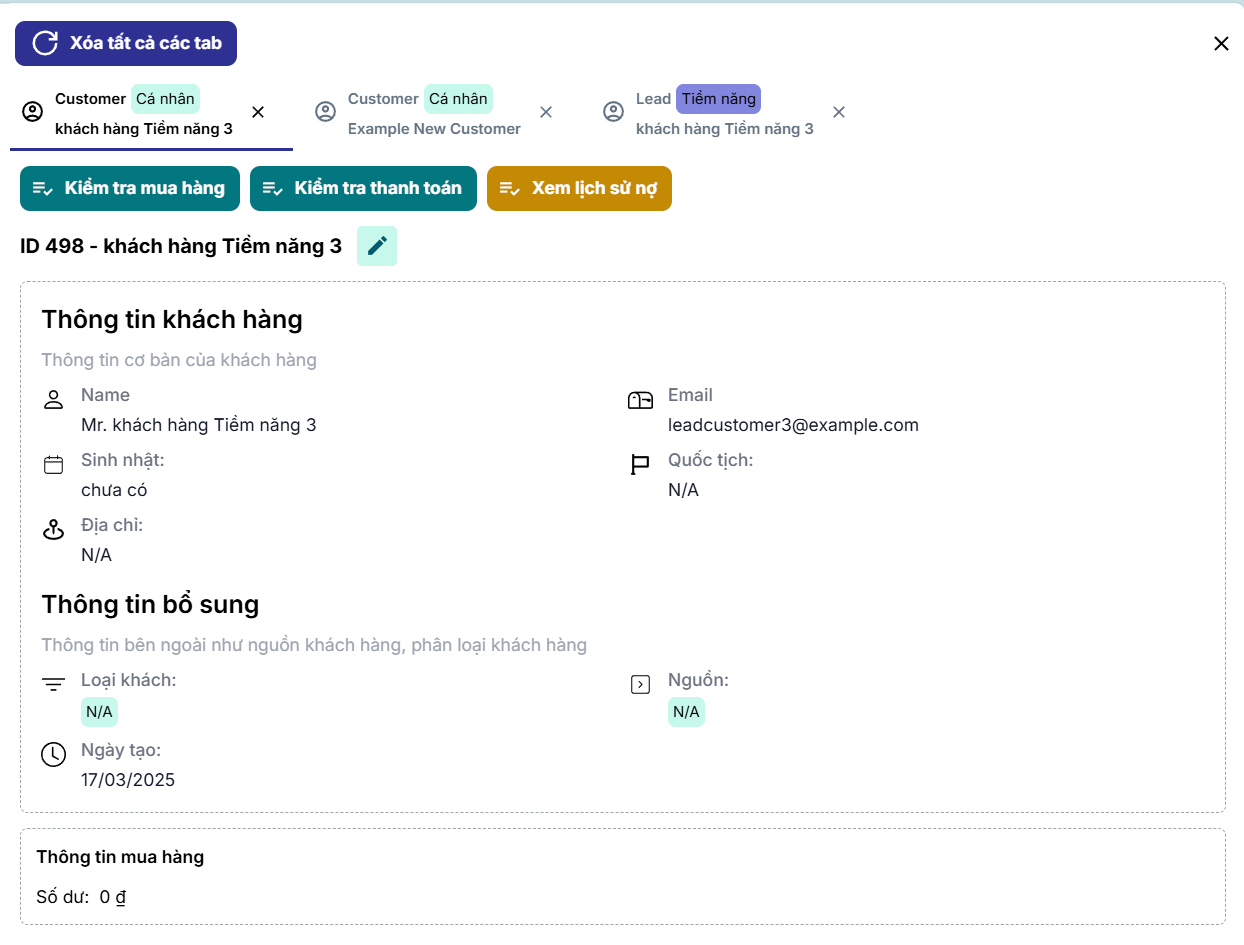Click the creation date 17/03/2025
Viewport: 1244px width, 945px height.
click(x=128, y=780)
